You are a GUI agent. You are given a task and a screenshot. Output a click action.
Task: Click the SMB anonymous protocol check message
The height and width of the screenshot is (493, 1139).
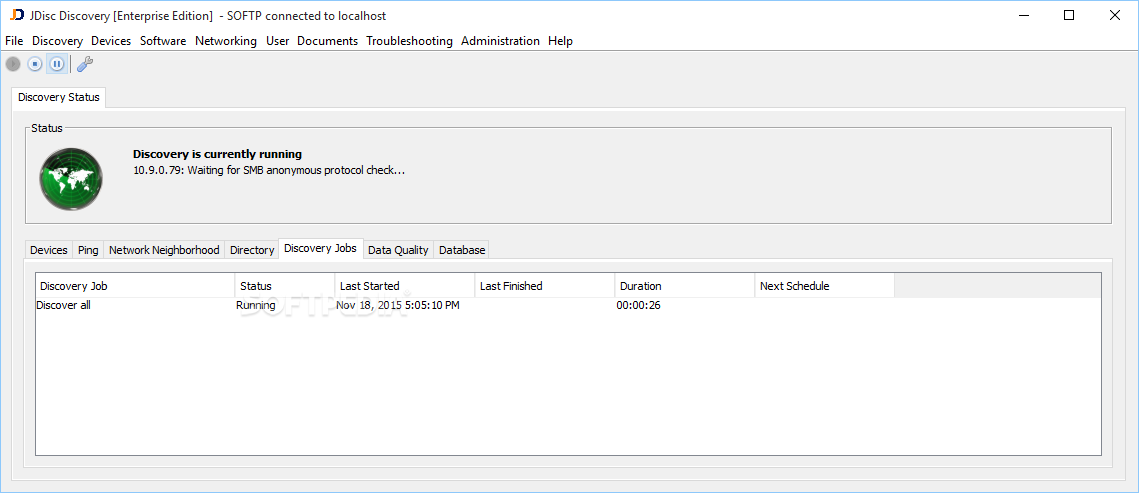pyautogui.click(x=269, y=170)
